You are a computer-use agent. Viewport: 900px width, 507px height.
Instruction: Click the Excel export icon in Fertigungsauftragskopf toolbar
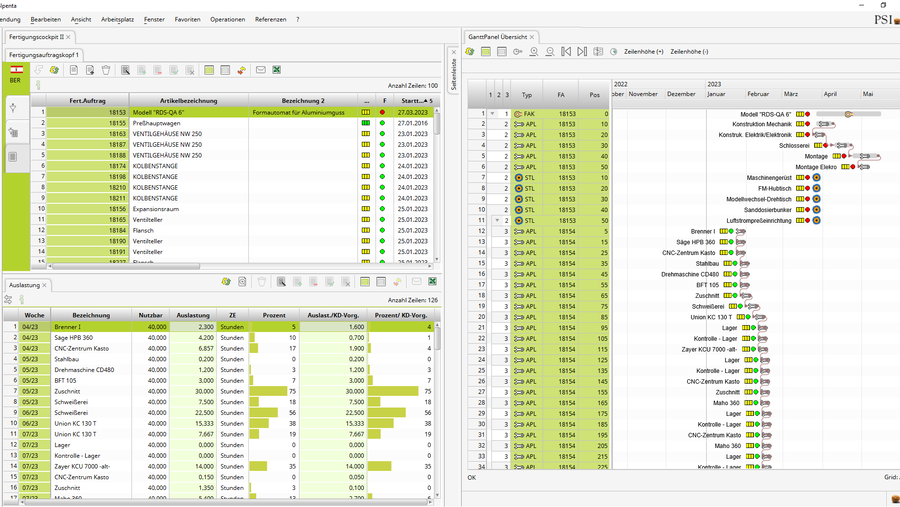coord(277,70)
